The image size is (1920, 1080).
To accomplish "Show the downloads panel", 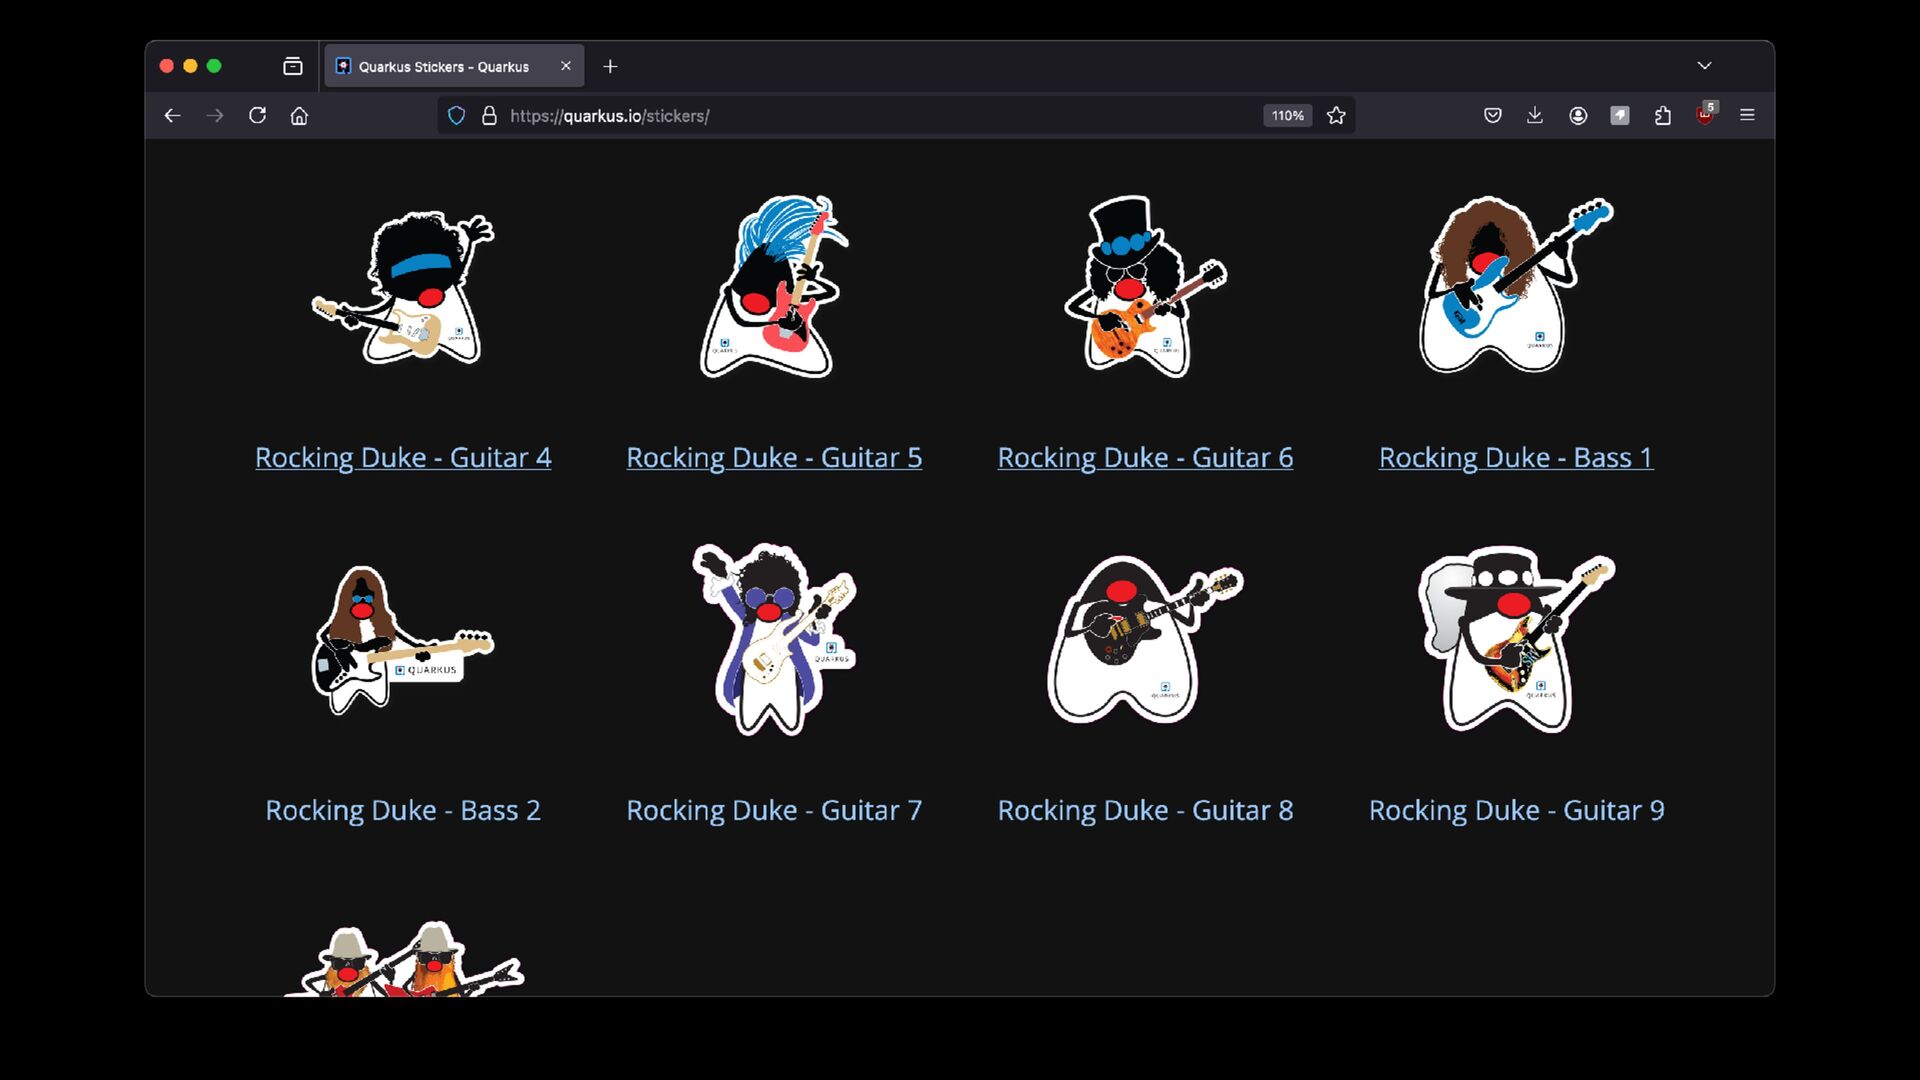I will coord(1534,116).
